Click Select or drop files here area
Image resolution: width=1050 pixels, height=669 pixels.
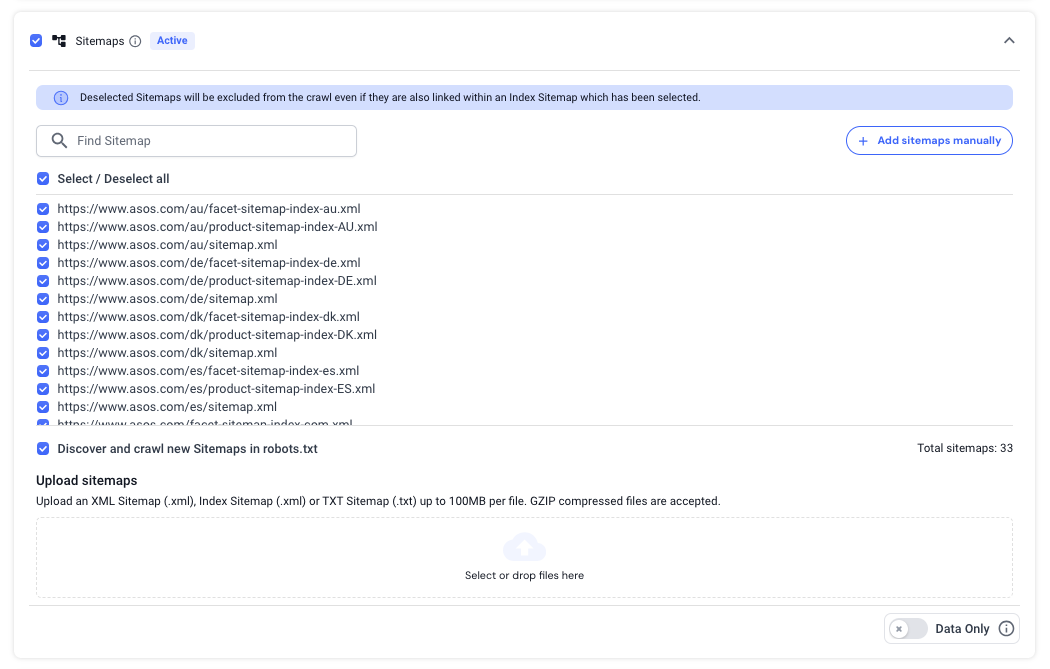524,557
